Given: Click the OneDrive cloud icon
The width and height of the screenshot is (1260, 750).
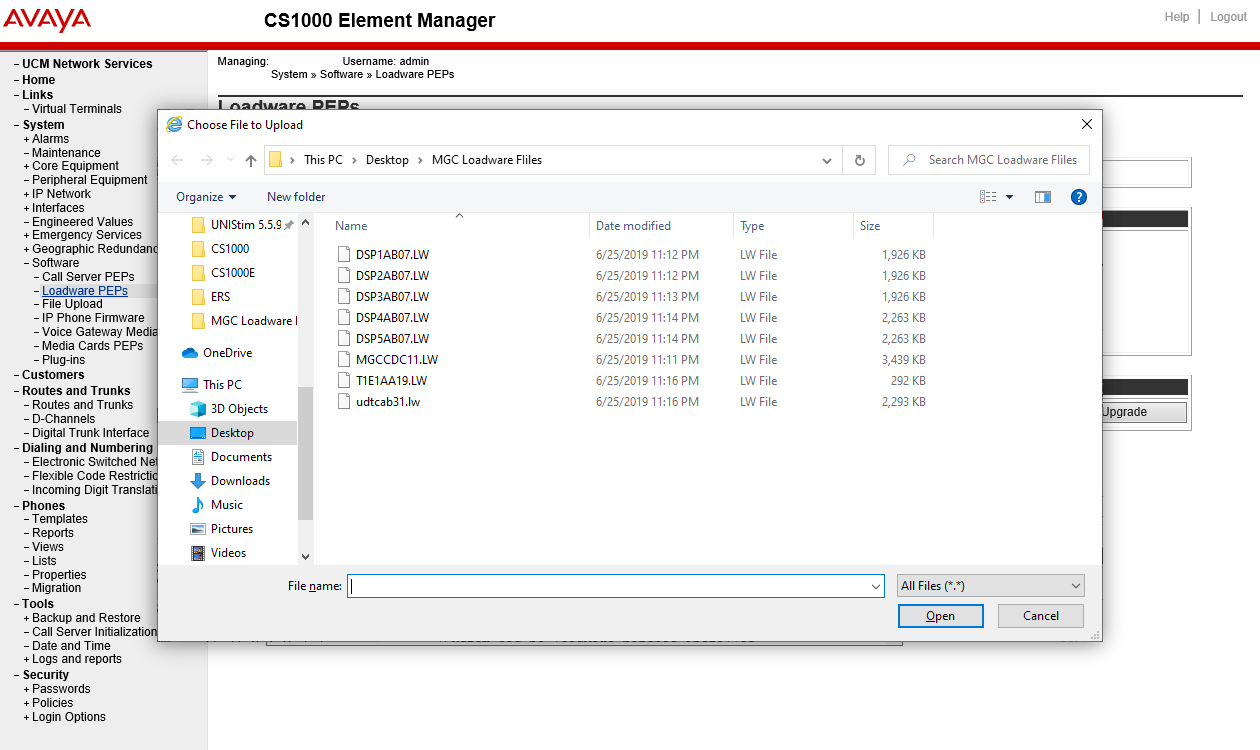Looking at the screenshot, I should [190, 353].
